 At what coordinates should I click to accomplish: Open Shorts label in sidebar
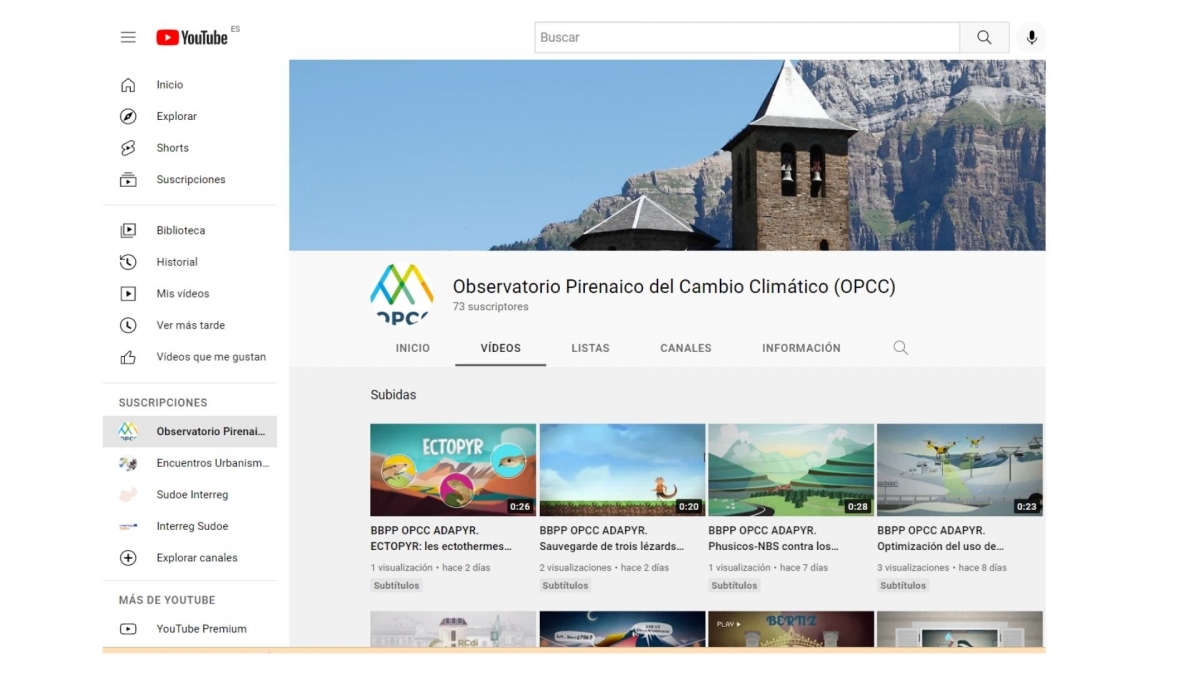click(x=172, y=148)
